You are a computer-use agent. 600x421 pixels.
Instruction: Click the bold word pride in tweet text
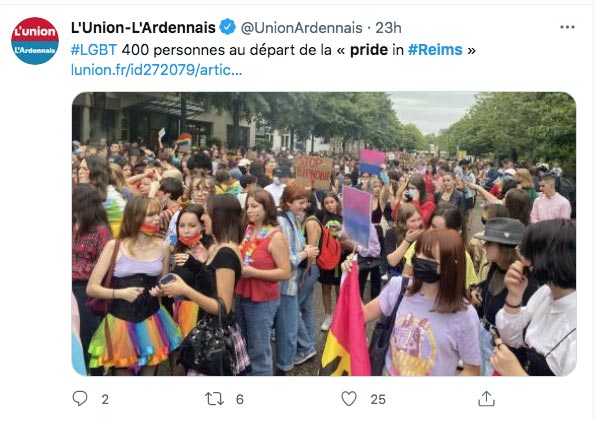pyautogui.click(x=369, y=50)
